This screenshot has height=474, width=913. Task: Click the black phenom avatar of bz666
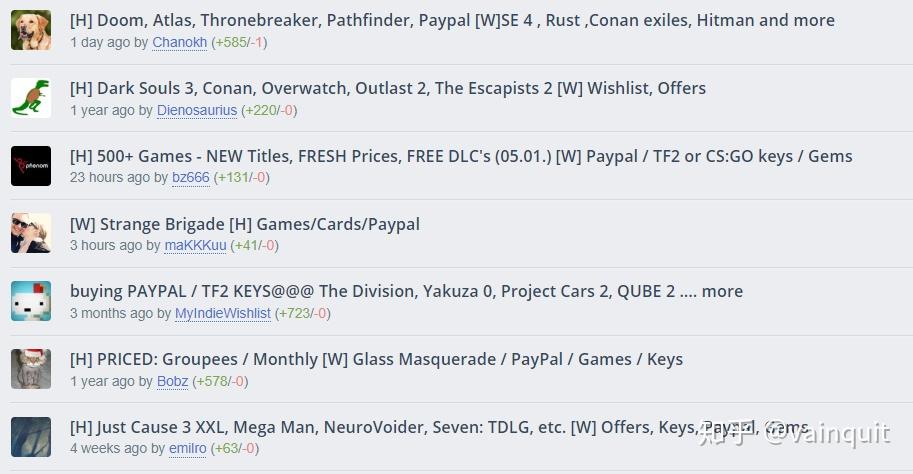tap(31, 166)
